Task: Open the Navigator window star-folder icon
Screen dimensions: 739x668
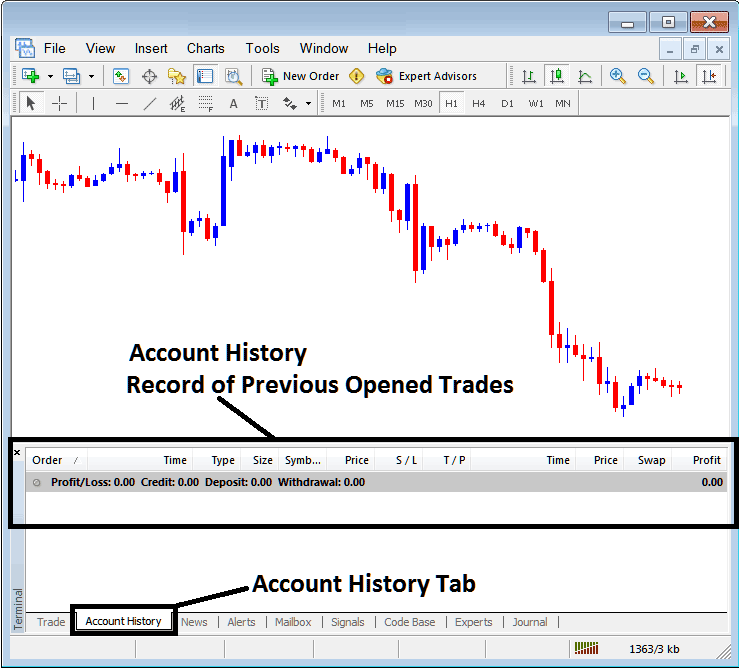Action: click(x=177, y=76)
